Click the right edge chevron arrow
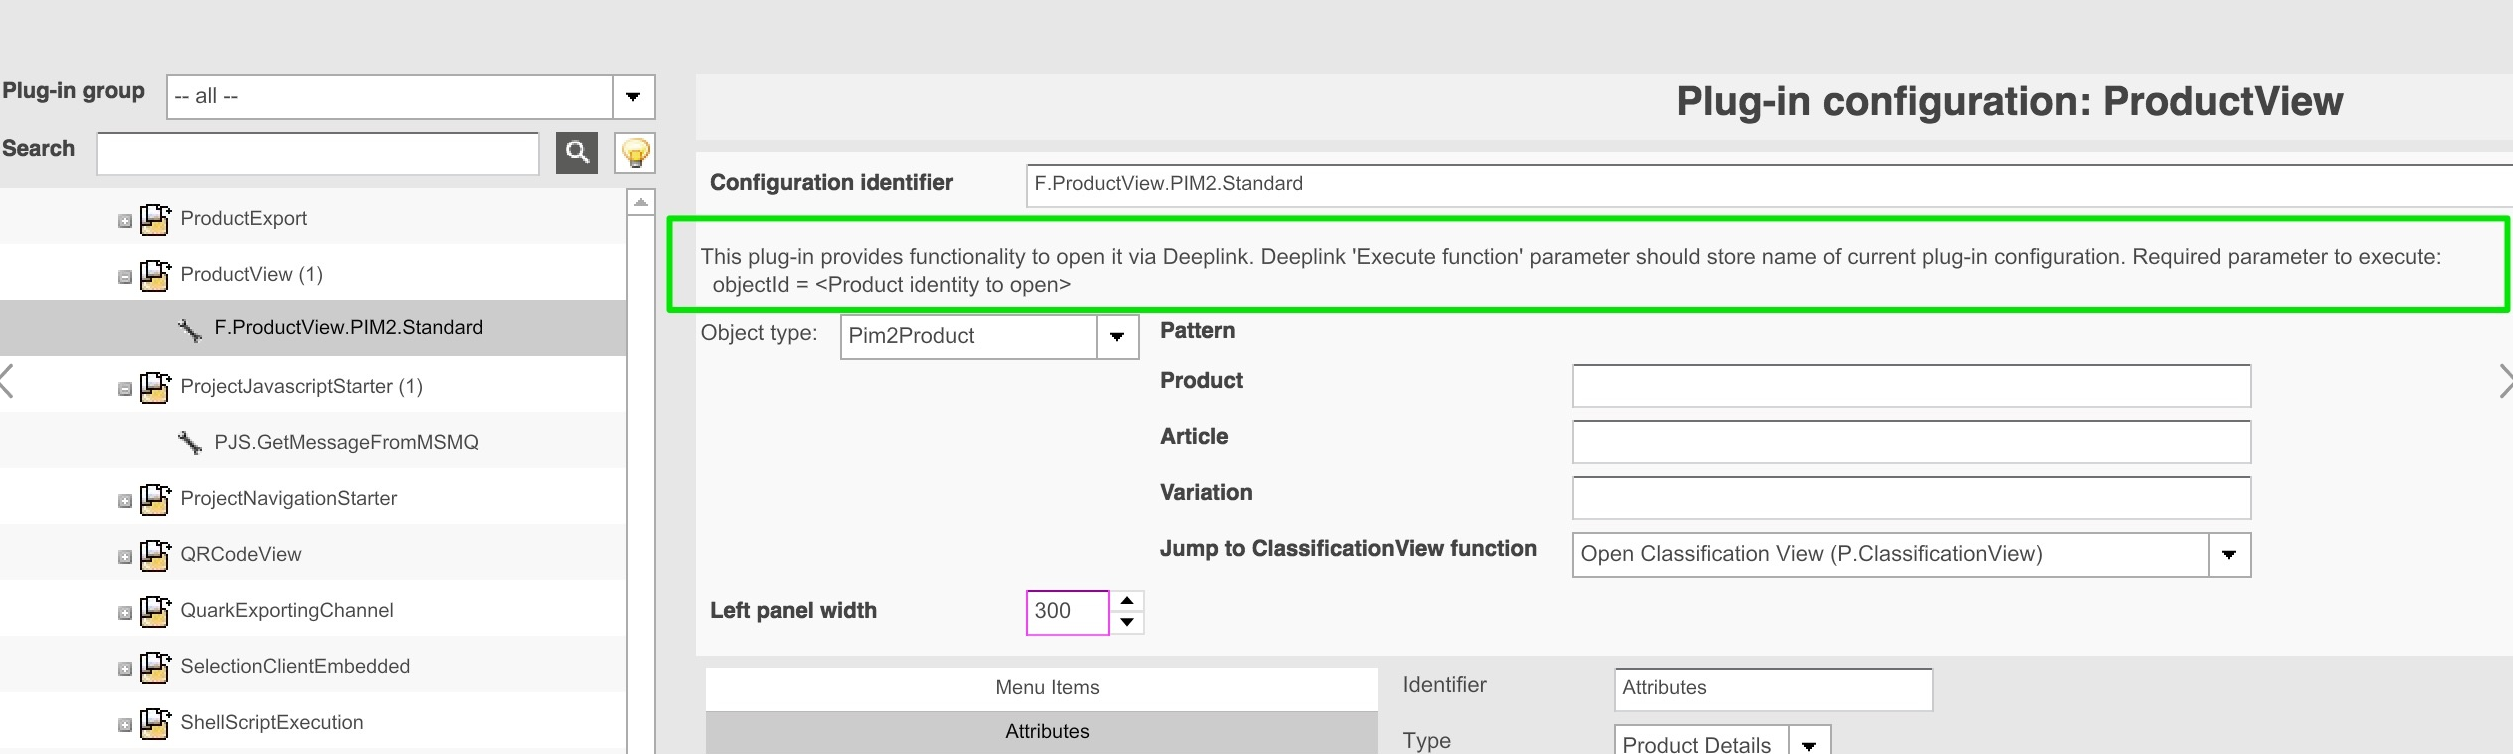Screen dimensions: 2513x754 tap(2505, 381)
